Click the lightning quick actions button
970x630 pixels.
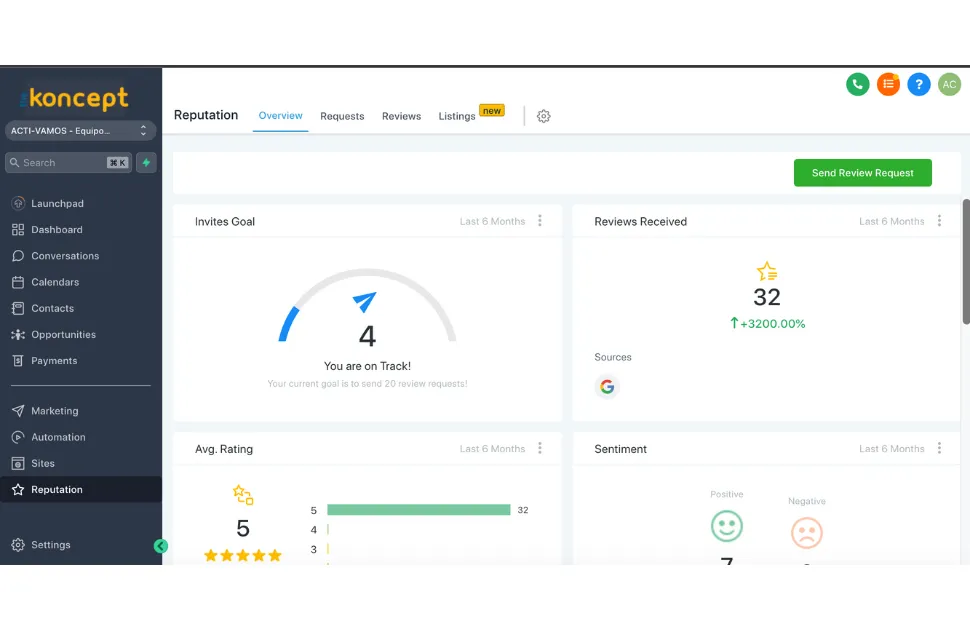146,163
